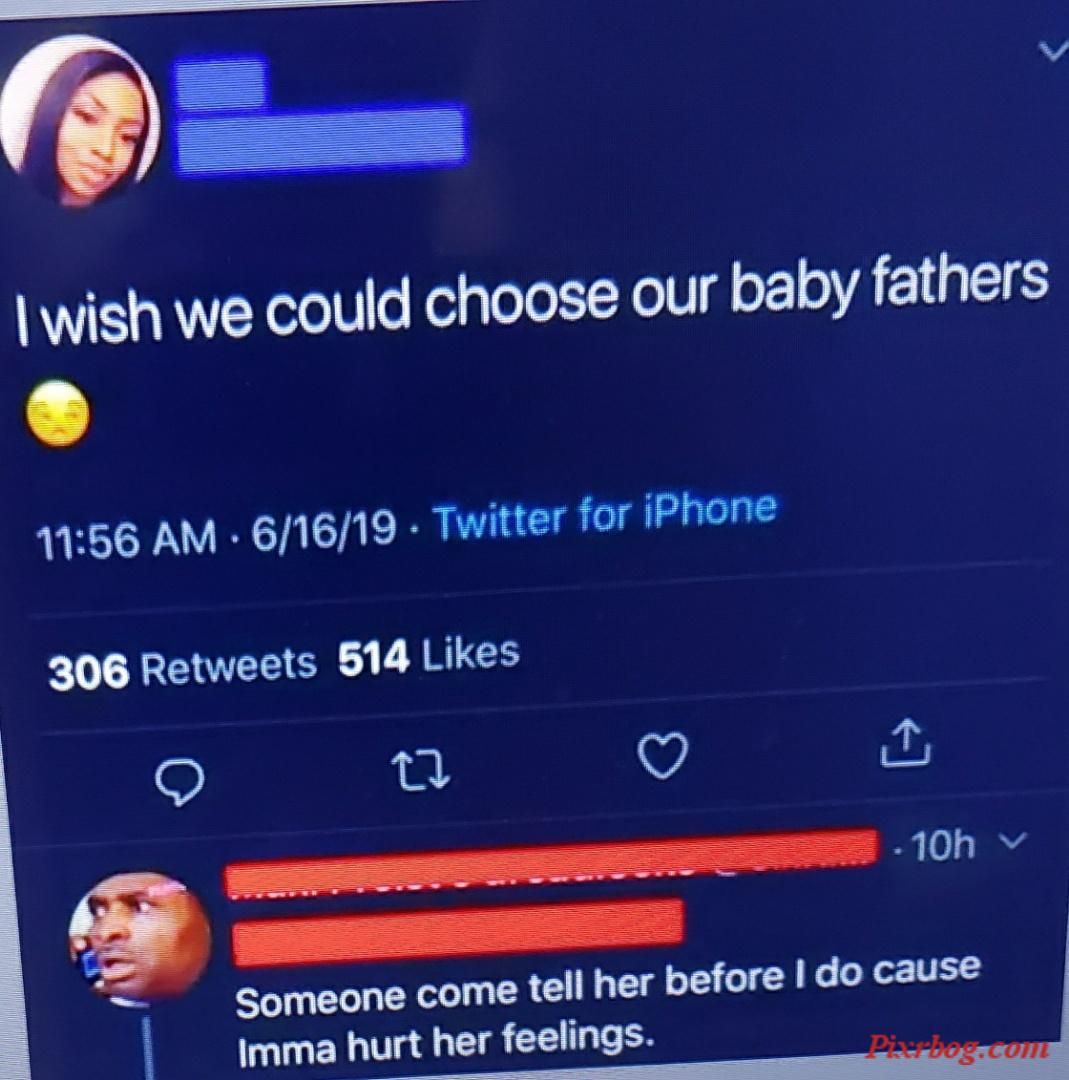
Task: Tap the reply speech bubble icon
Action: 180,782
